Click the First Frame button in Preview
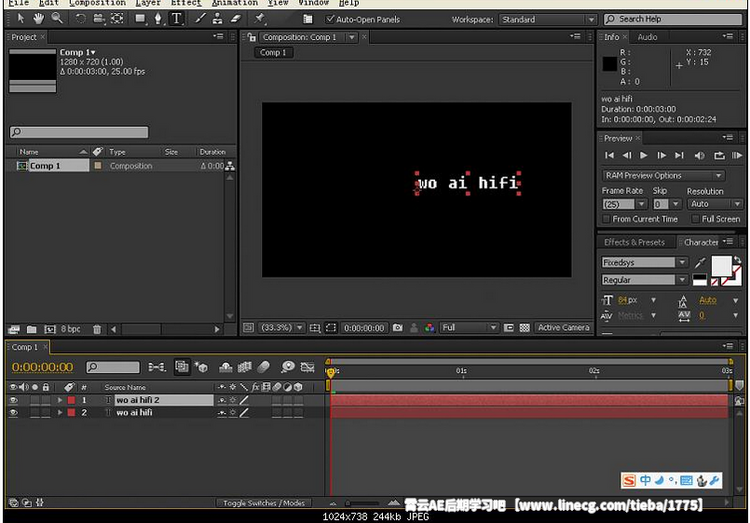Screen dimensions: 750x523 click(x=609, y=156)
